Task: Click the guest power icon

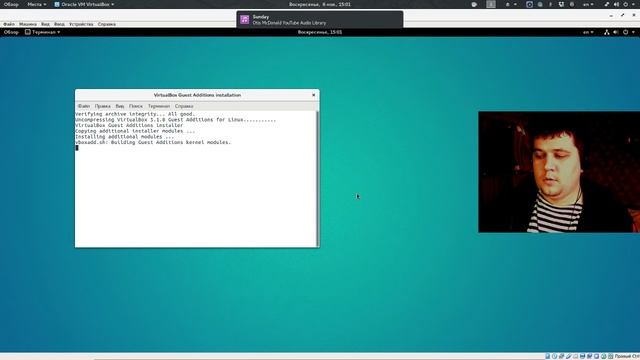Action: [x=625, y=32]
